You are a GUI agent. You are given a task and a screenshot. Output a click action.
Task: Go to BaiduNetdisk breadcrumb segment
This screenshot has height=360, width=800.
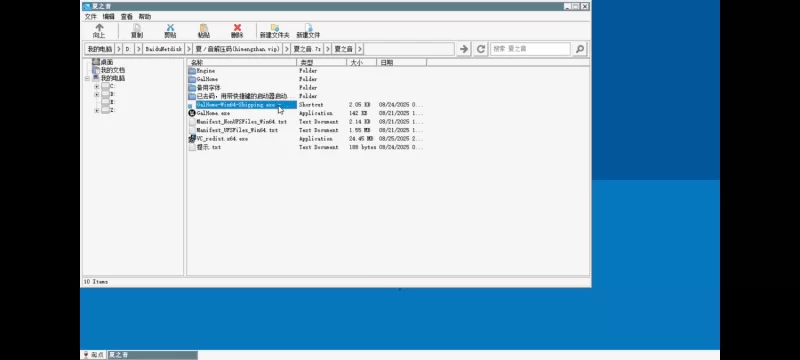[163, 49]
